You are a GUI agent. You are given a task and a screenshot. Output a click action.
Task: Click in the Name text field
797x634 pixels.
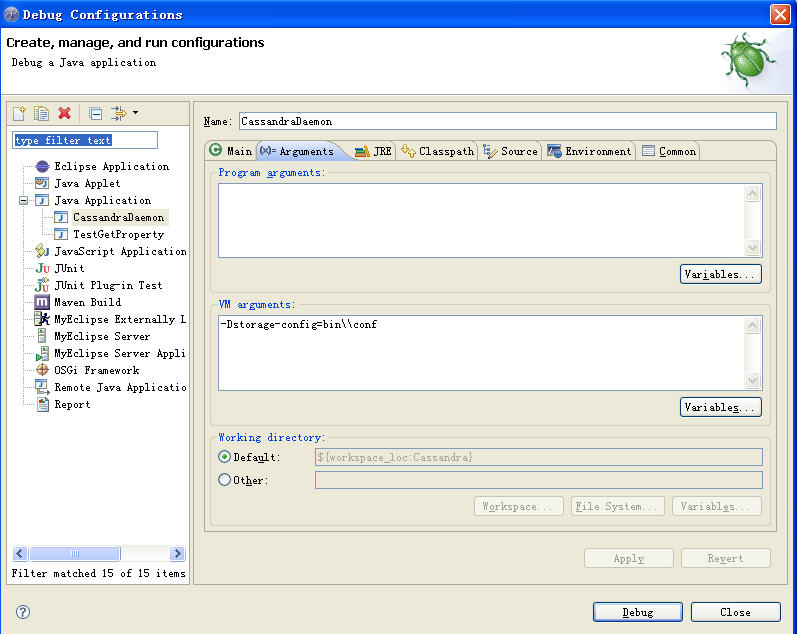point(506,121)
